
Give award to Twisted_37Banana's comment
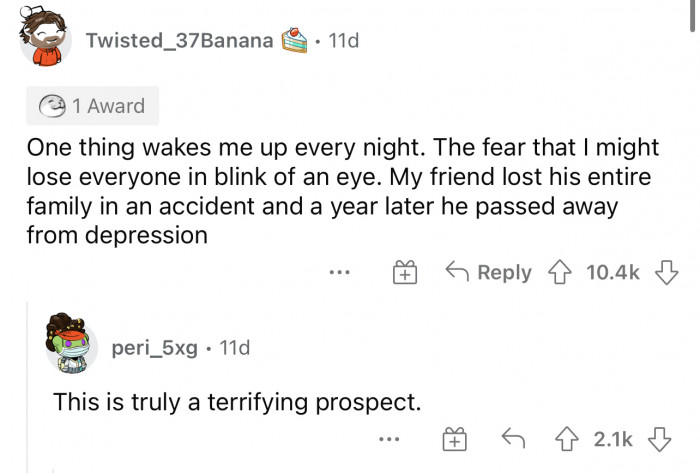405,272
